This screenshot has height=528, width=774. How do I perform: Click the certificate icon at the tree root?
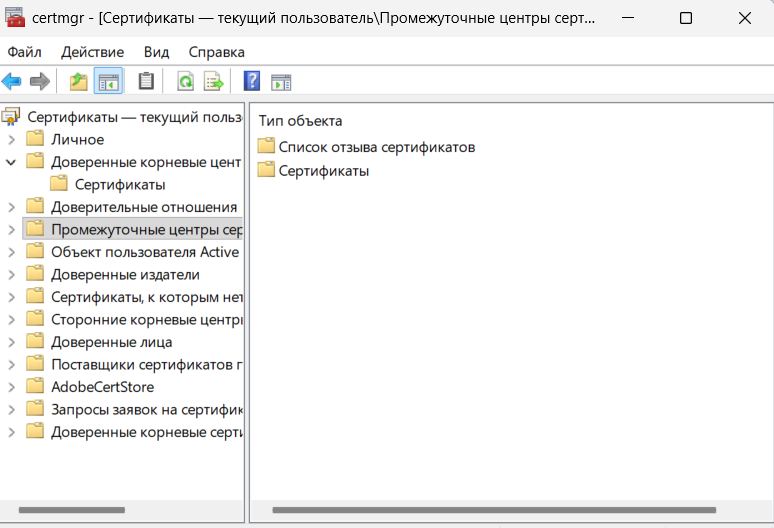tap(10, 117)
